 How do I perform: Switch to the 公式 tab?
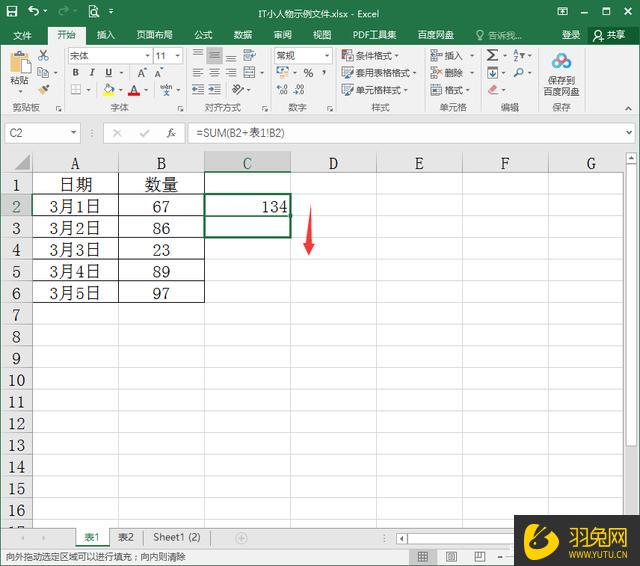coord(203,35)
